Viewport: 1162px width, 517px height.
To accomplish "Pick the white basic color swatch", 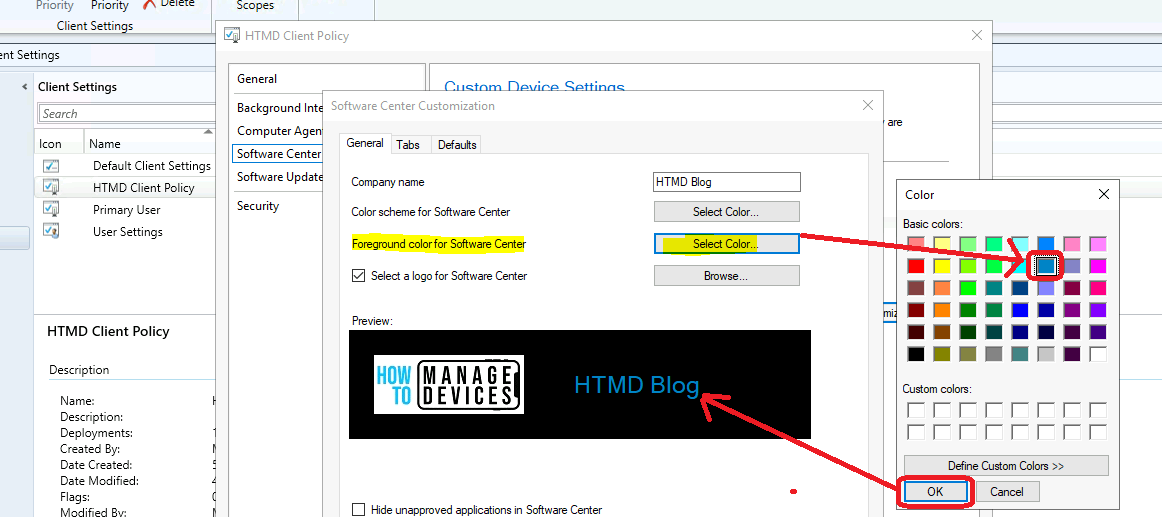I will pos(1098,354).
